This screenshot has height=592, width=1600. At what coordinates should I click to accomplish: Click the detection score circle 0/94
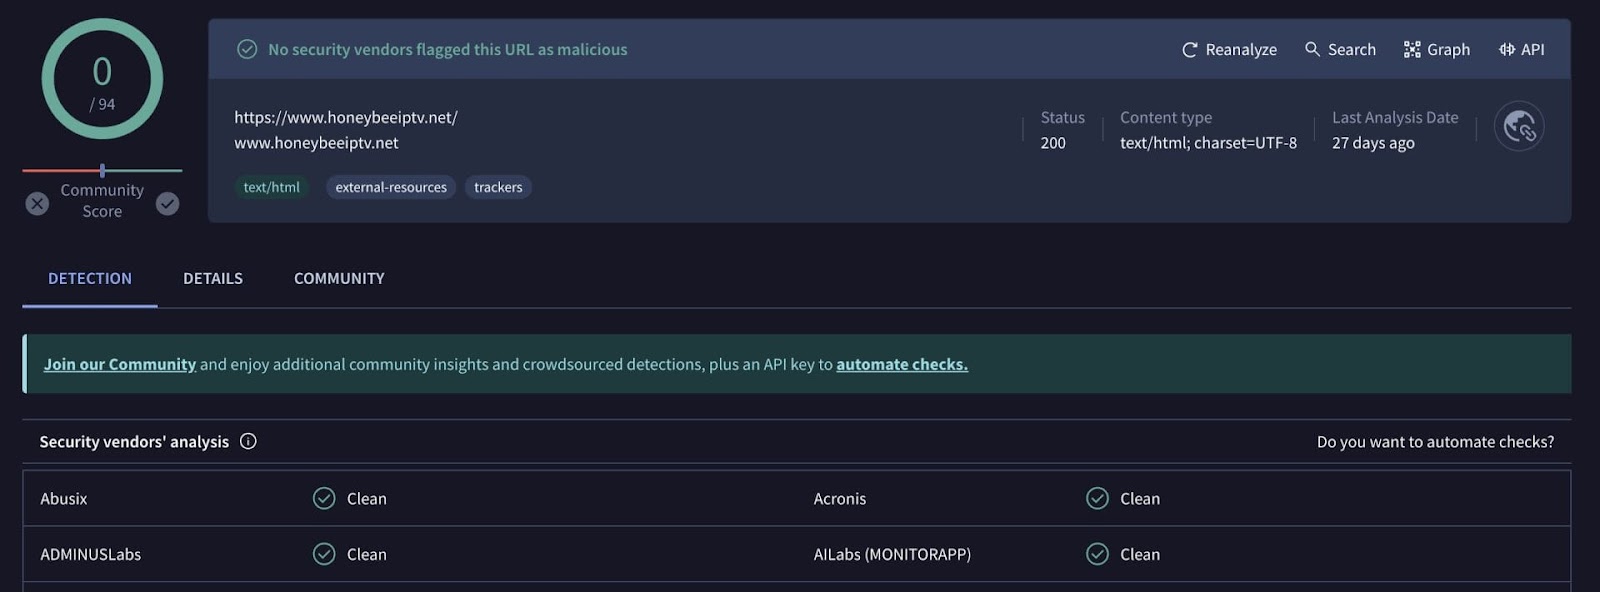pos(102,79)
